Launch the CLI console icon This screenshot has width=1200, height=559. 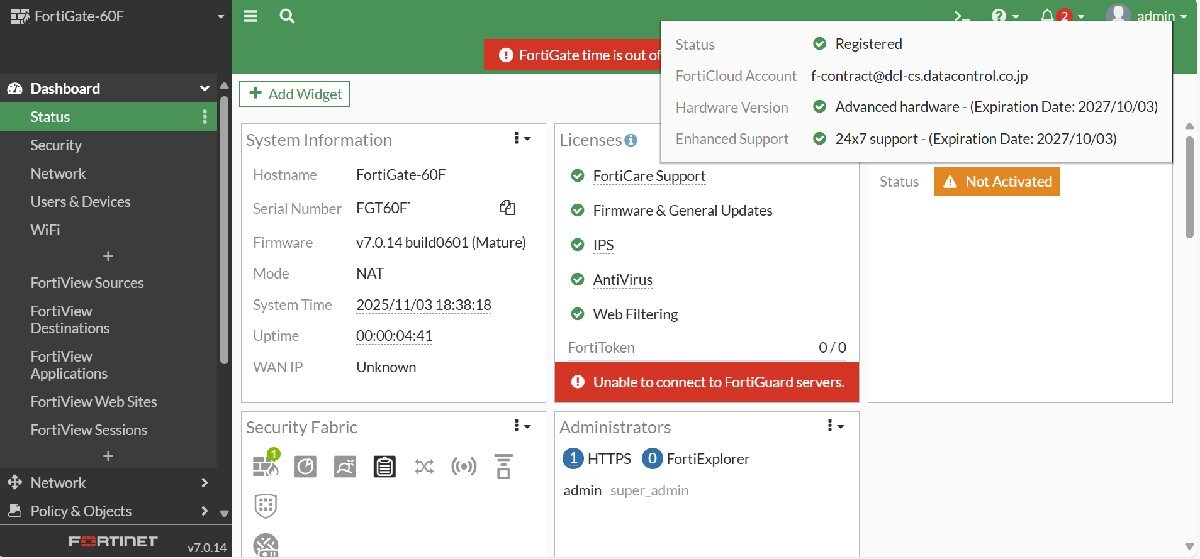(x=961, y=16)
